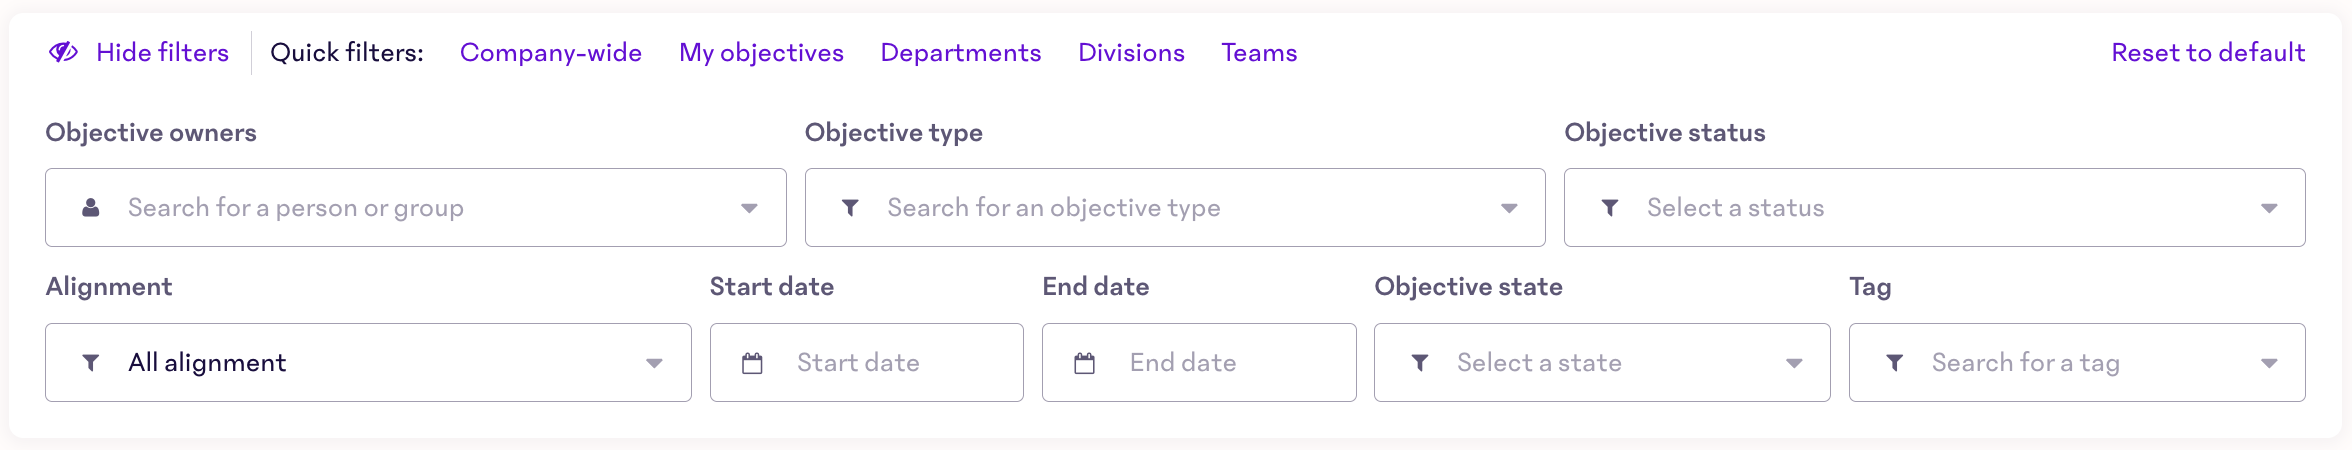This screenshot has height=450, width=2352.
Task: Click the eye icon beside Hide filters
Action: point(63,52)
